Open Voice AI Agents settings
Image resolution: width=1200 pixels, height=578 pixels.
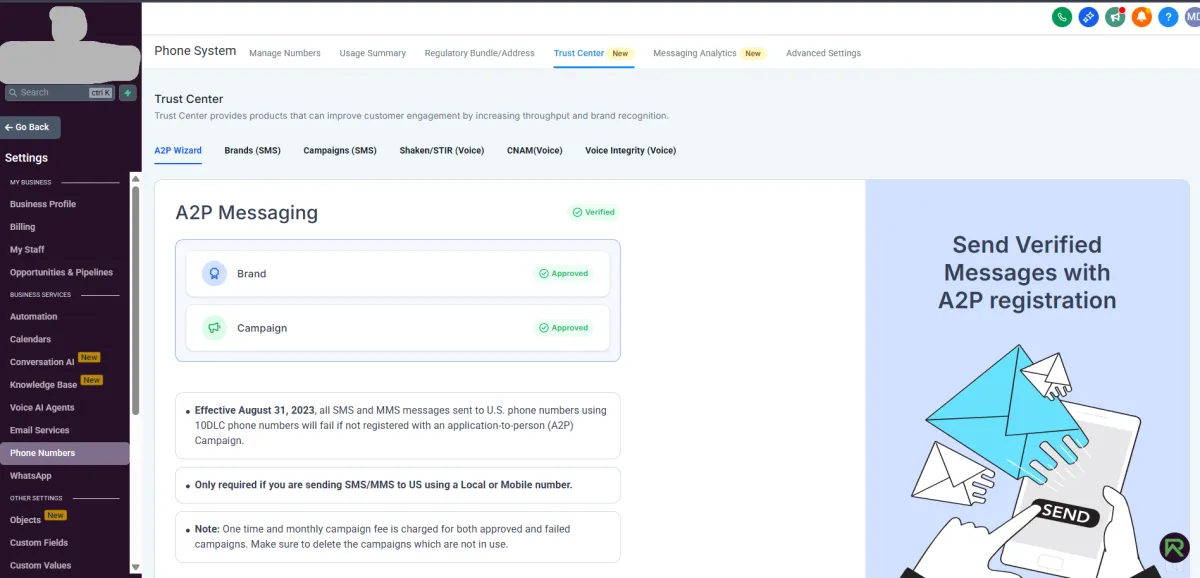[42, 408]
